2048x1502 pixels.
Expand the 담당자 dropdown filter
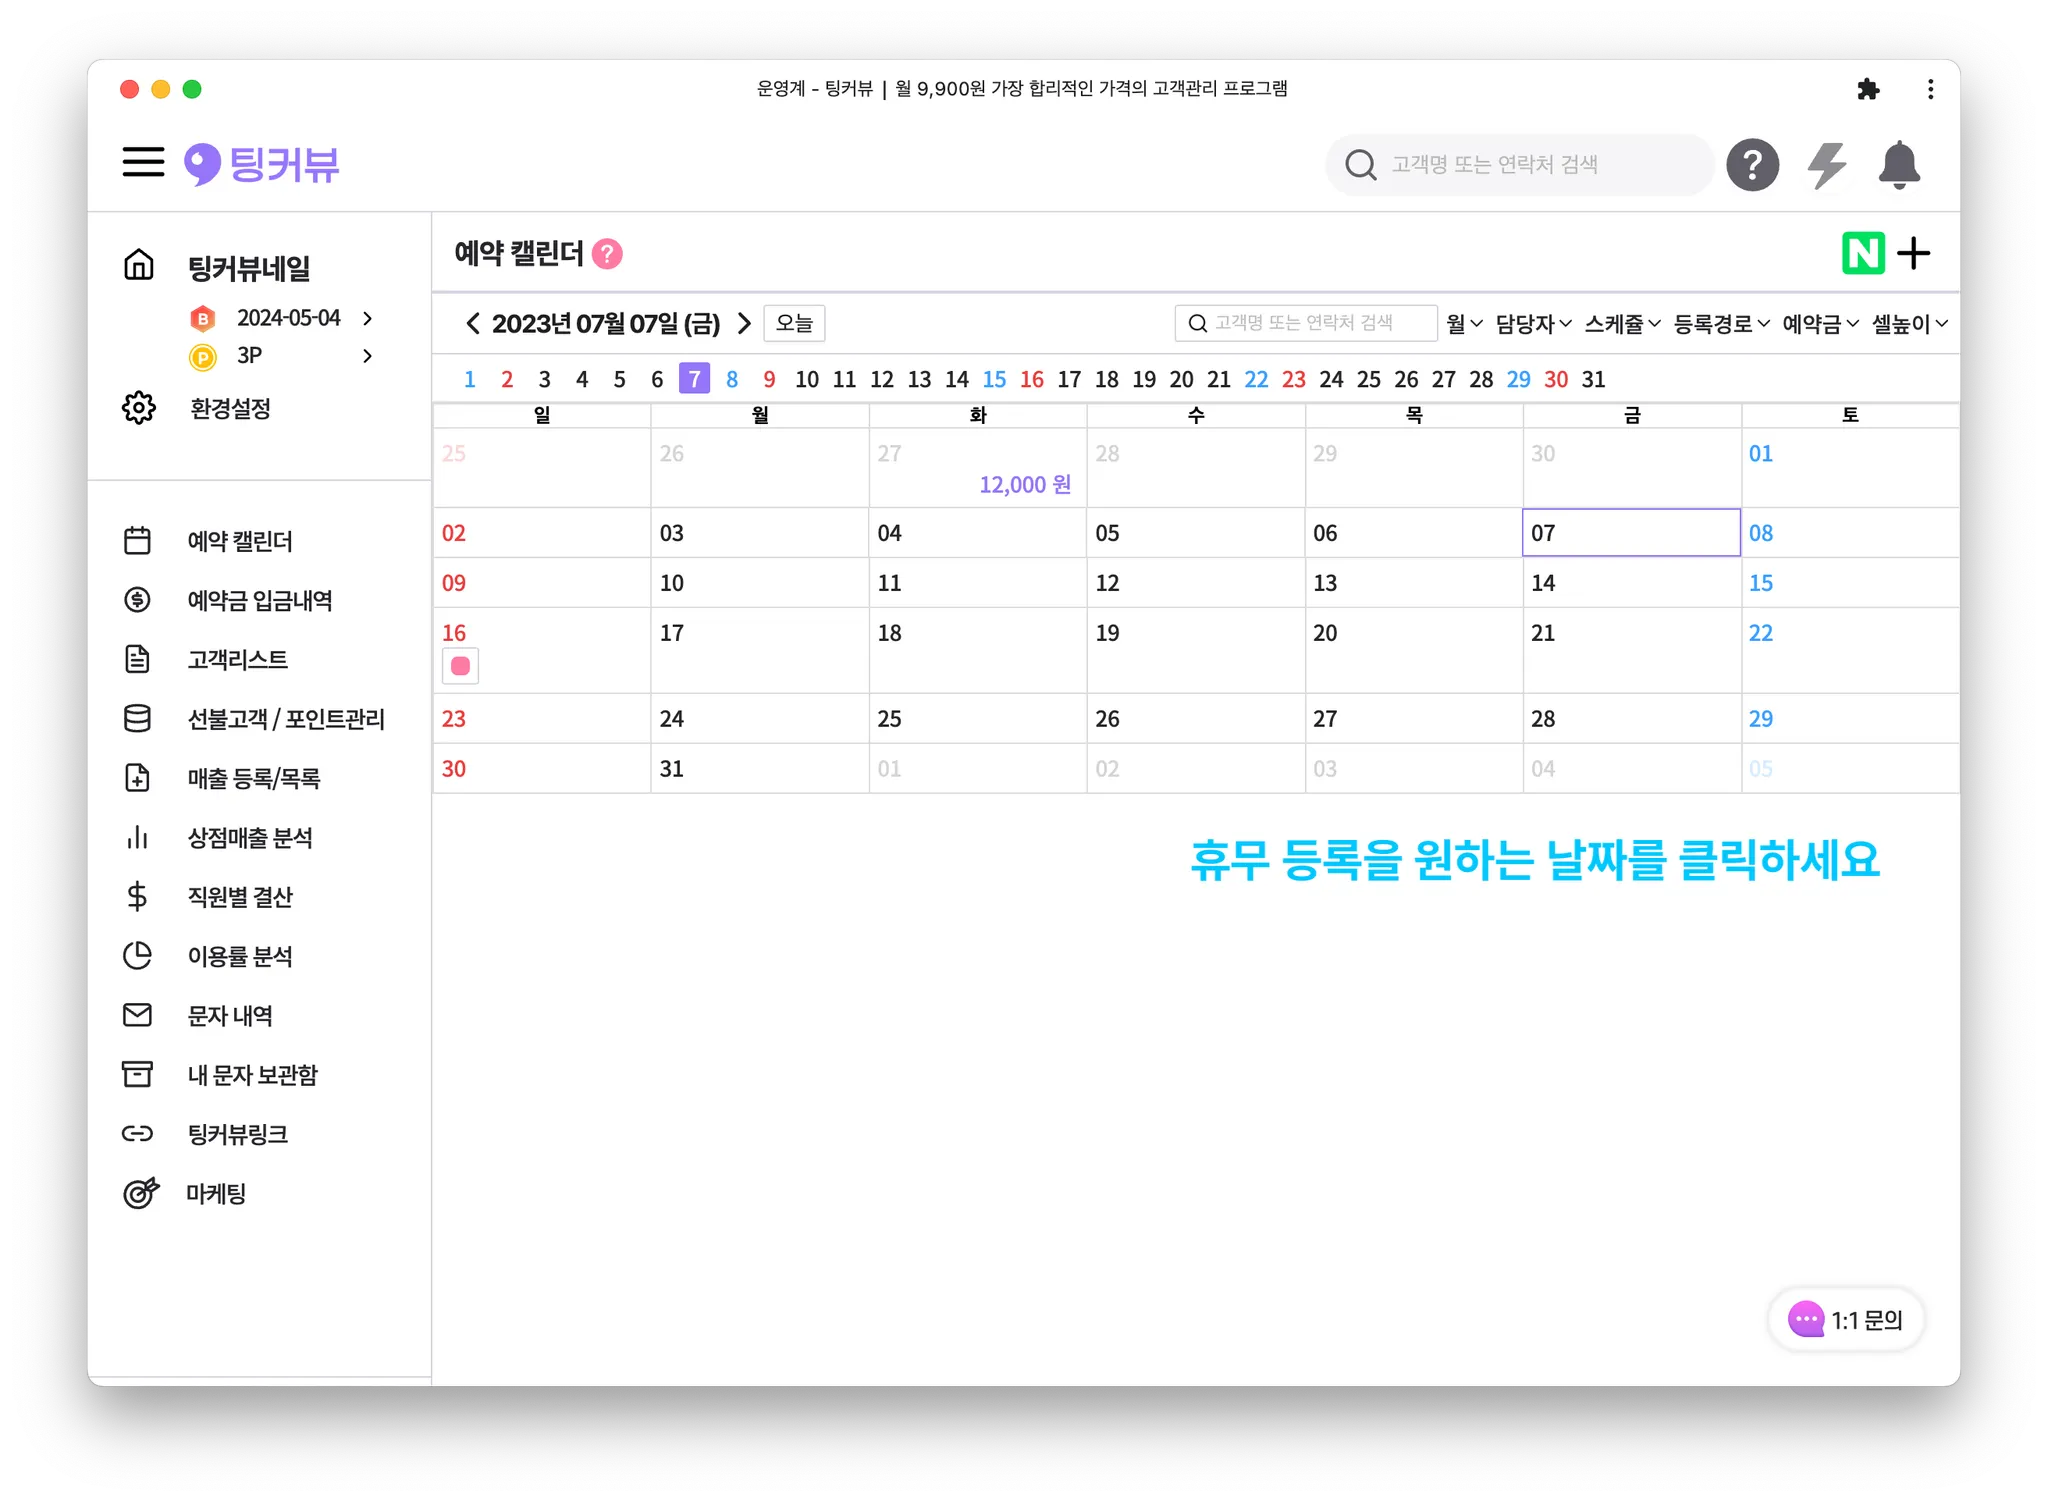point(1533,324)
